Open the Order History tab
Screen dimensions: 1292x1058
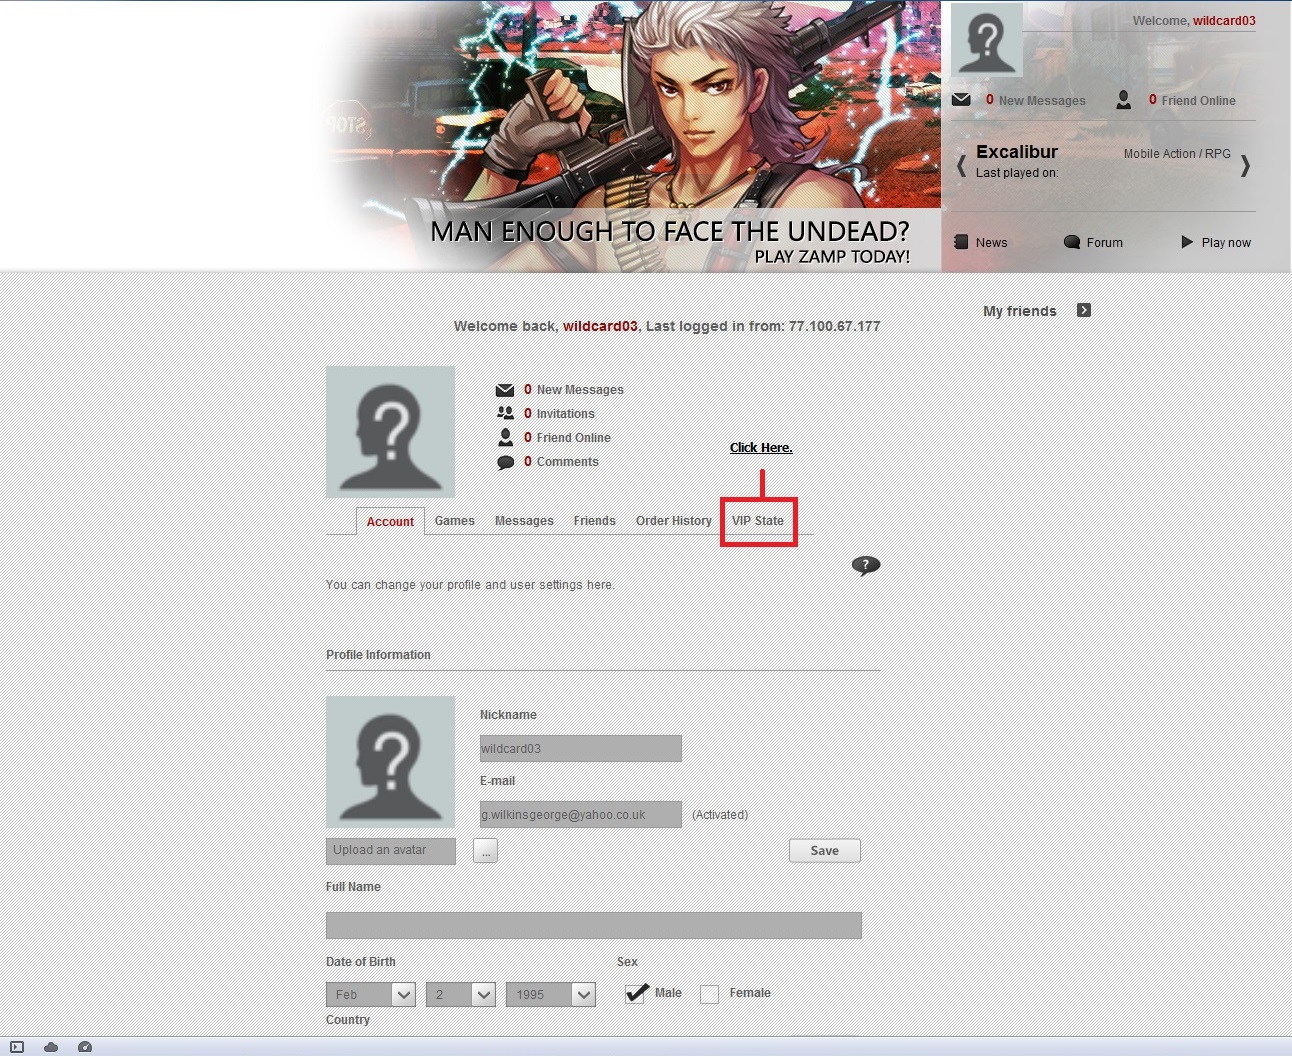673,521
